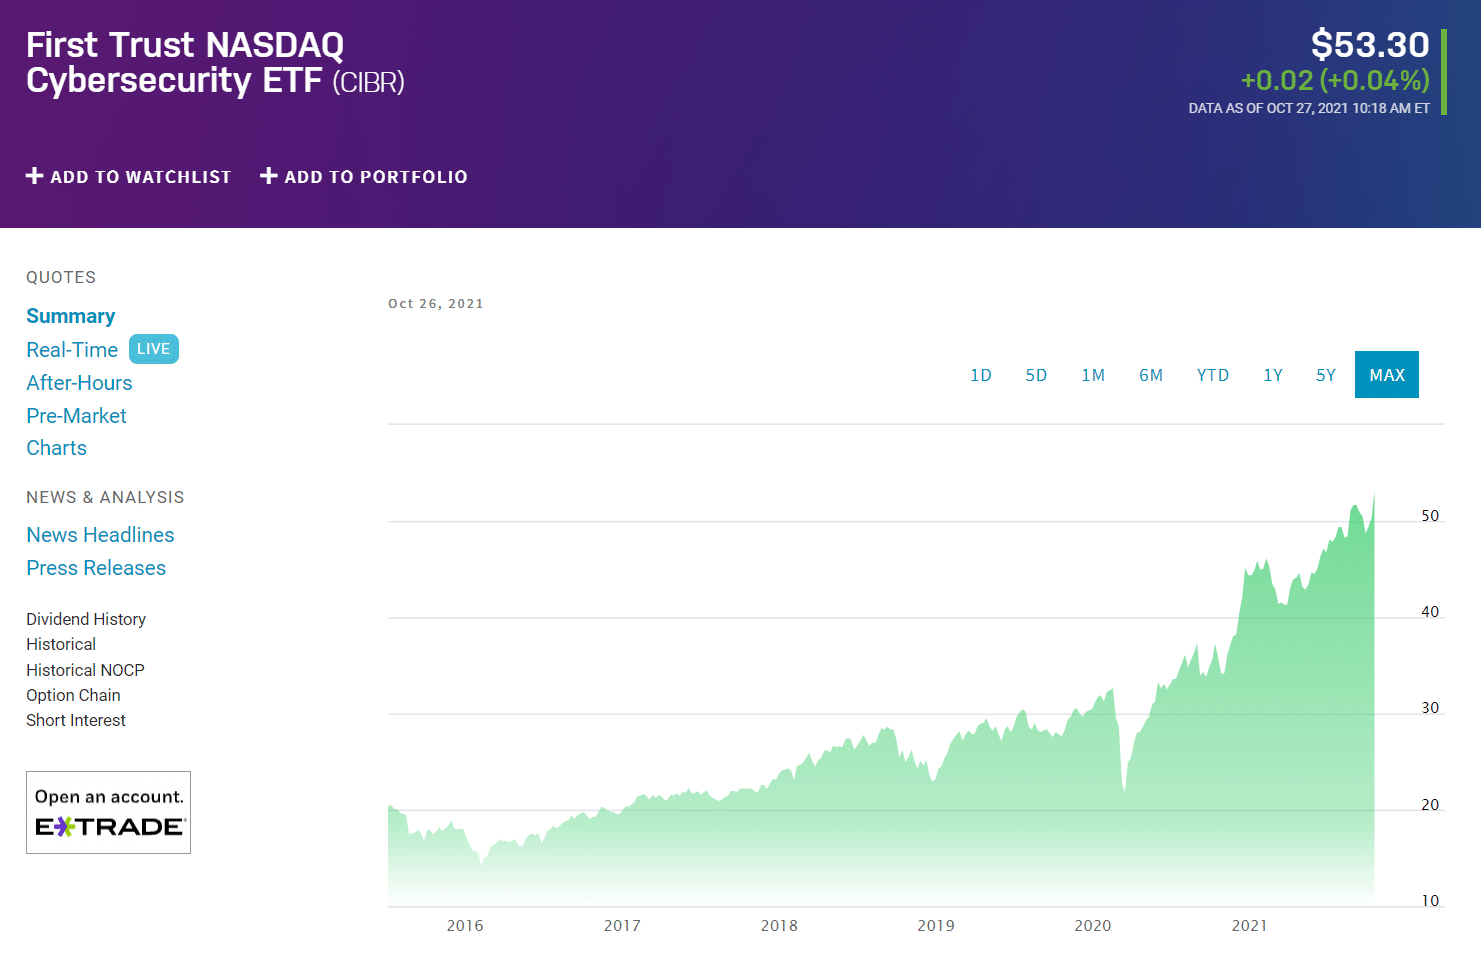Open Historical NOCP link
The image size is (1481, 972).
[85, 670]
